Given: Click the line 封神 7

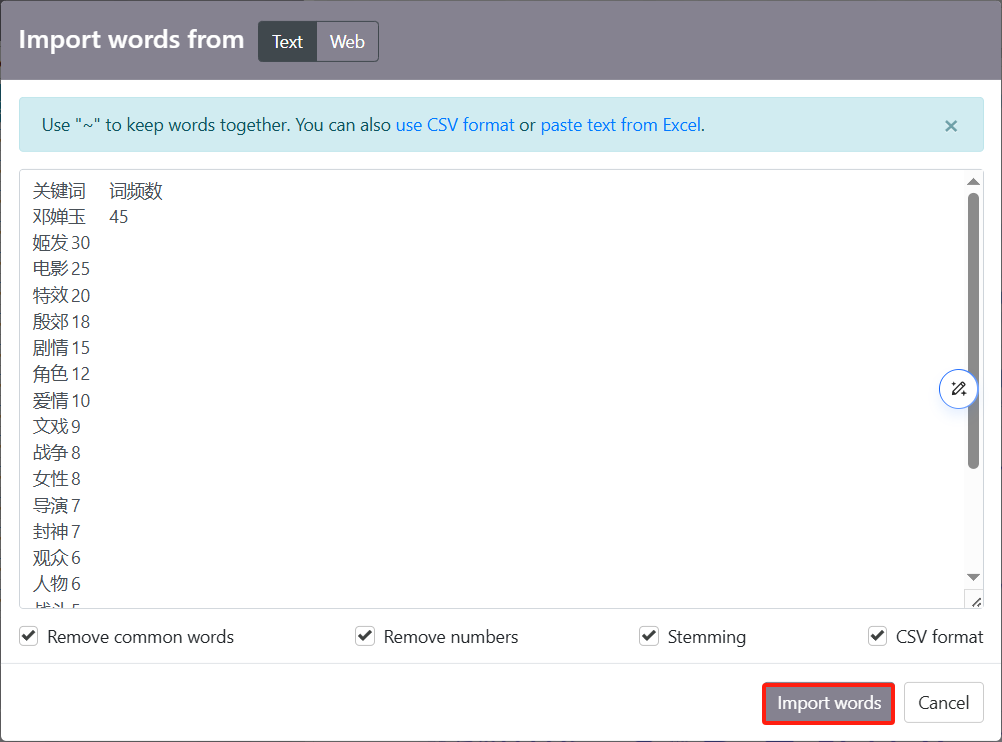Looking at the screenshot, I should tap(57, 532).
